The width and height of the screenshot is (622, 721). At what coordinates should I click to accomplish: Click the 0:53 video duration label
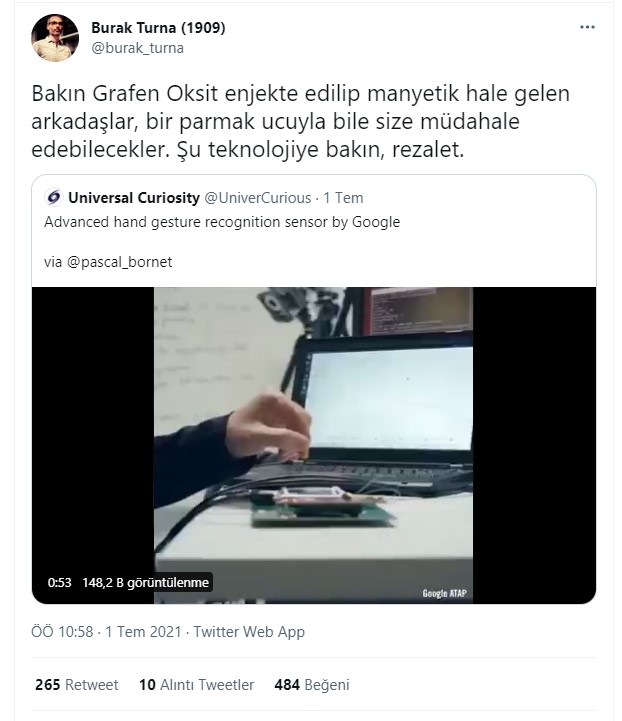coord(59,583)
